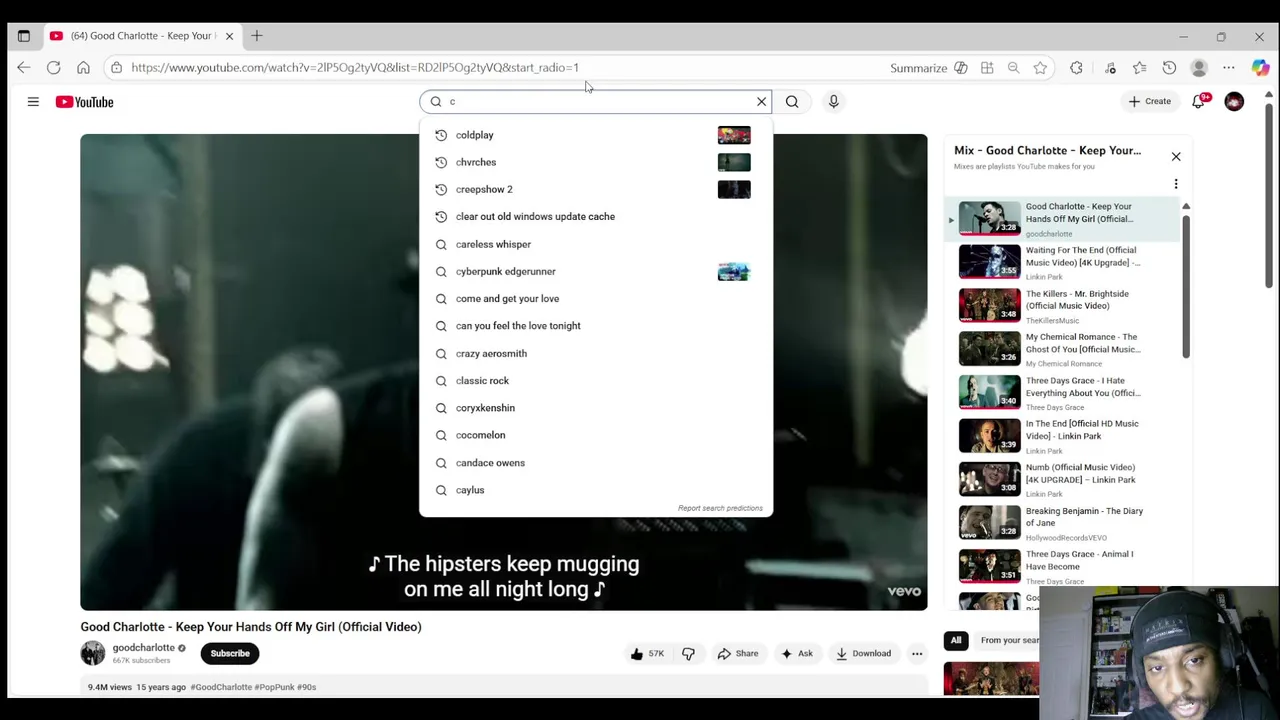
Task: Pick can you feel the love tonight
Action: click(596, 326)
